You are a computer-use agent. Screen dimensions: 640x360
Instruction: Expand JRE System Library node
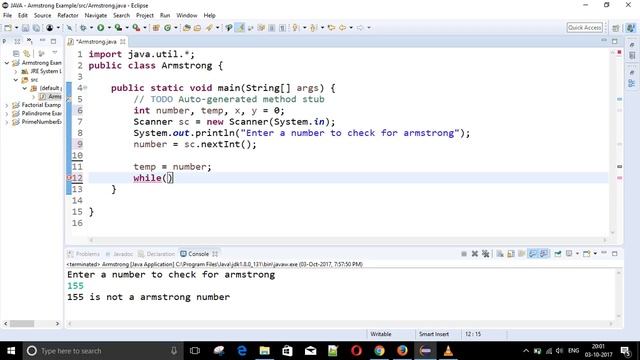(x=16, y=71)
